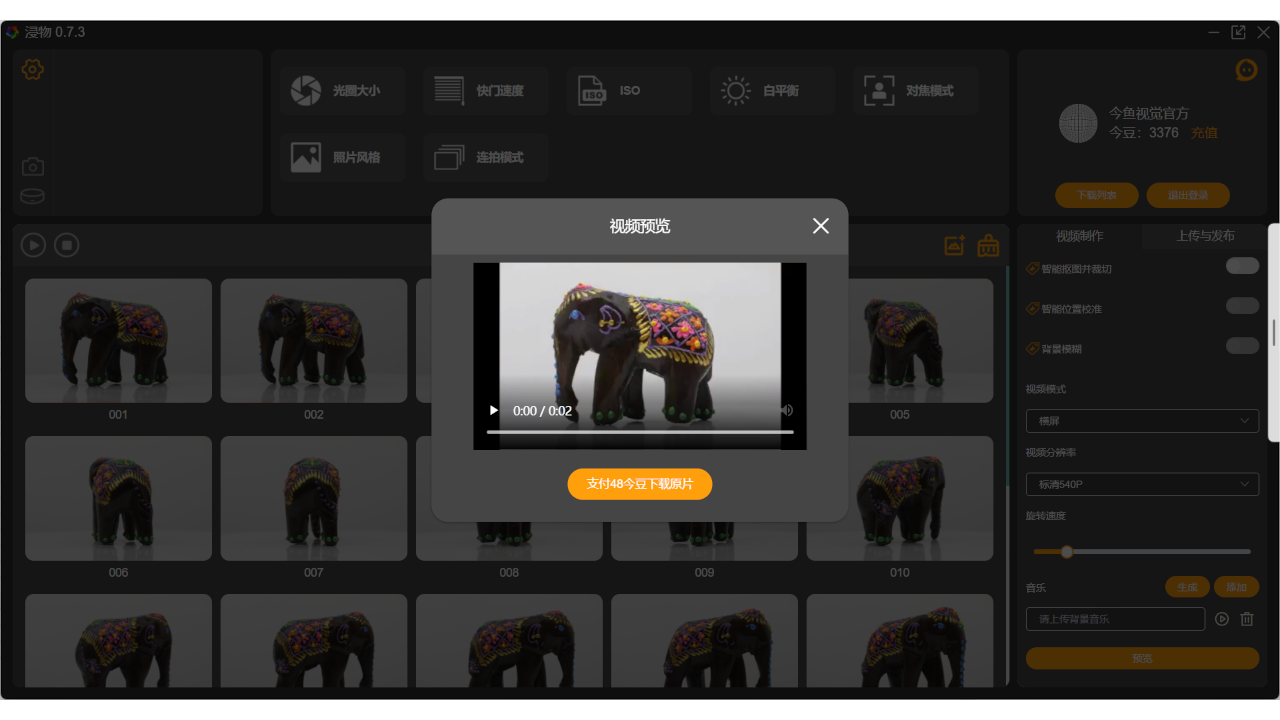
Task: Click 支付48今豆下载原片 button
Action: tap(639, 484)
